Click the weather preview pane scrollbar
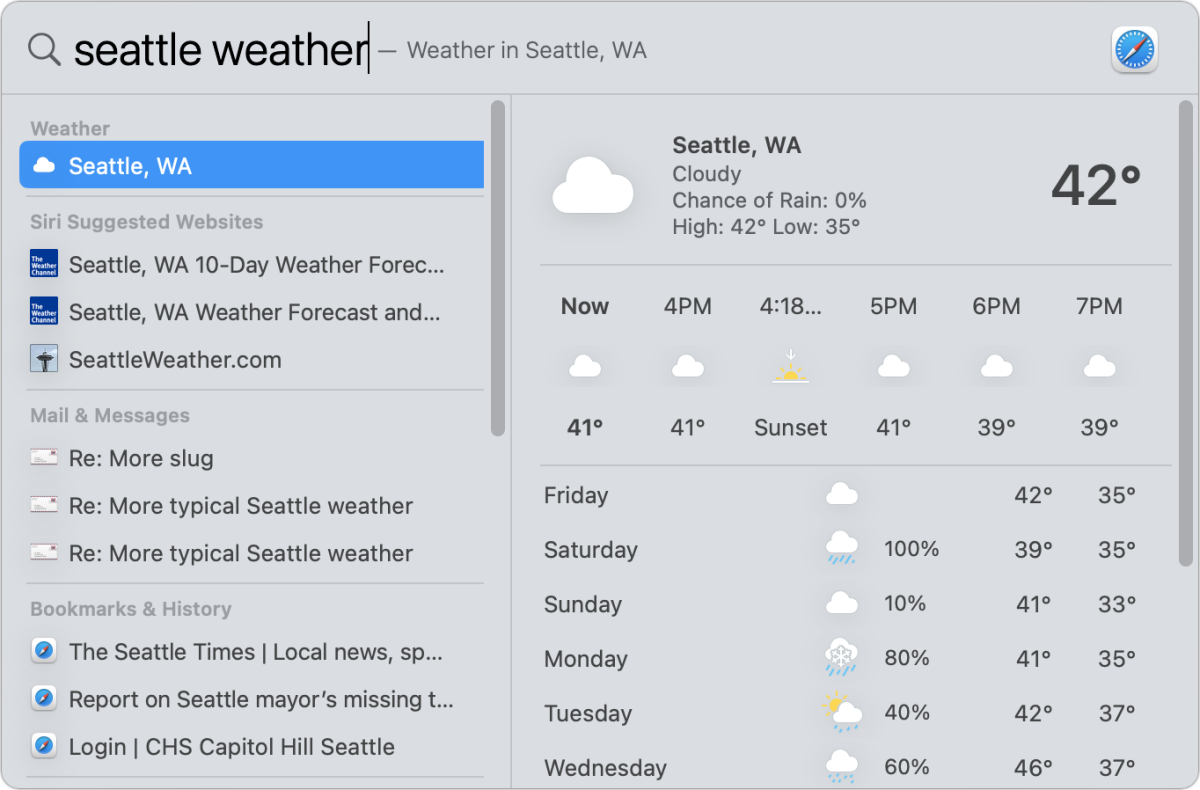This screenshot has height=790, width=1200. point(1186,333)
